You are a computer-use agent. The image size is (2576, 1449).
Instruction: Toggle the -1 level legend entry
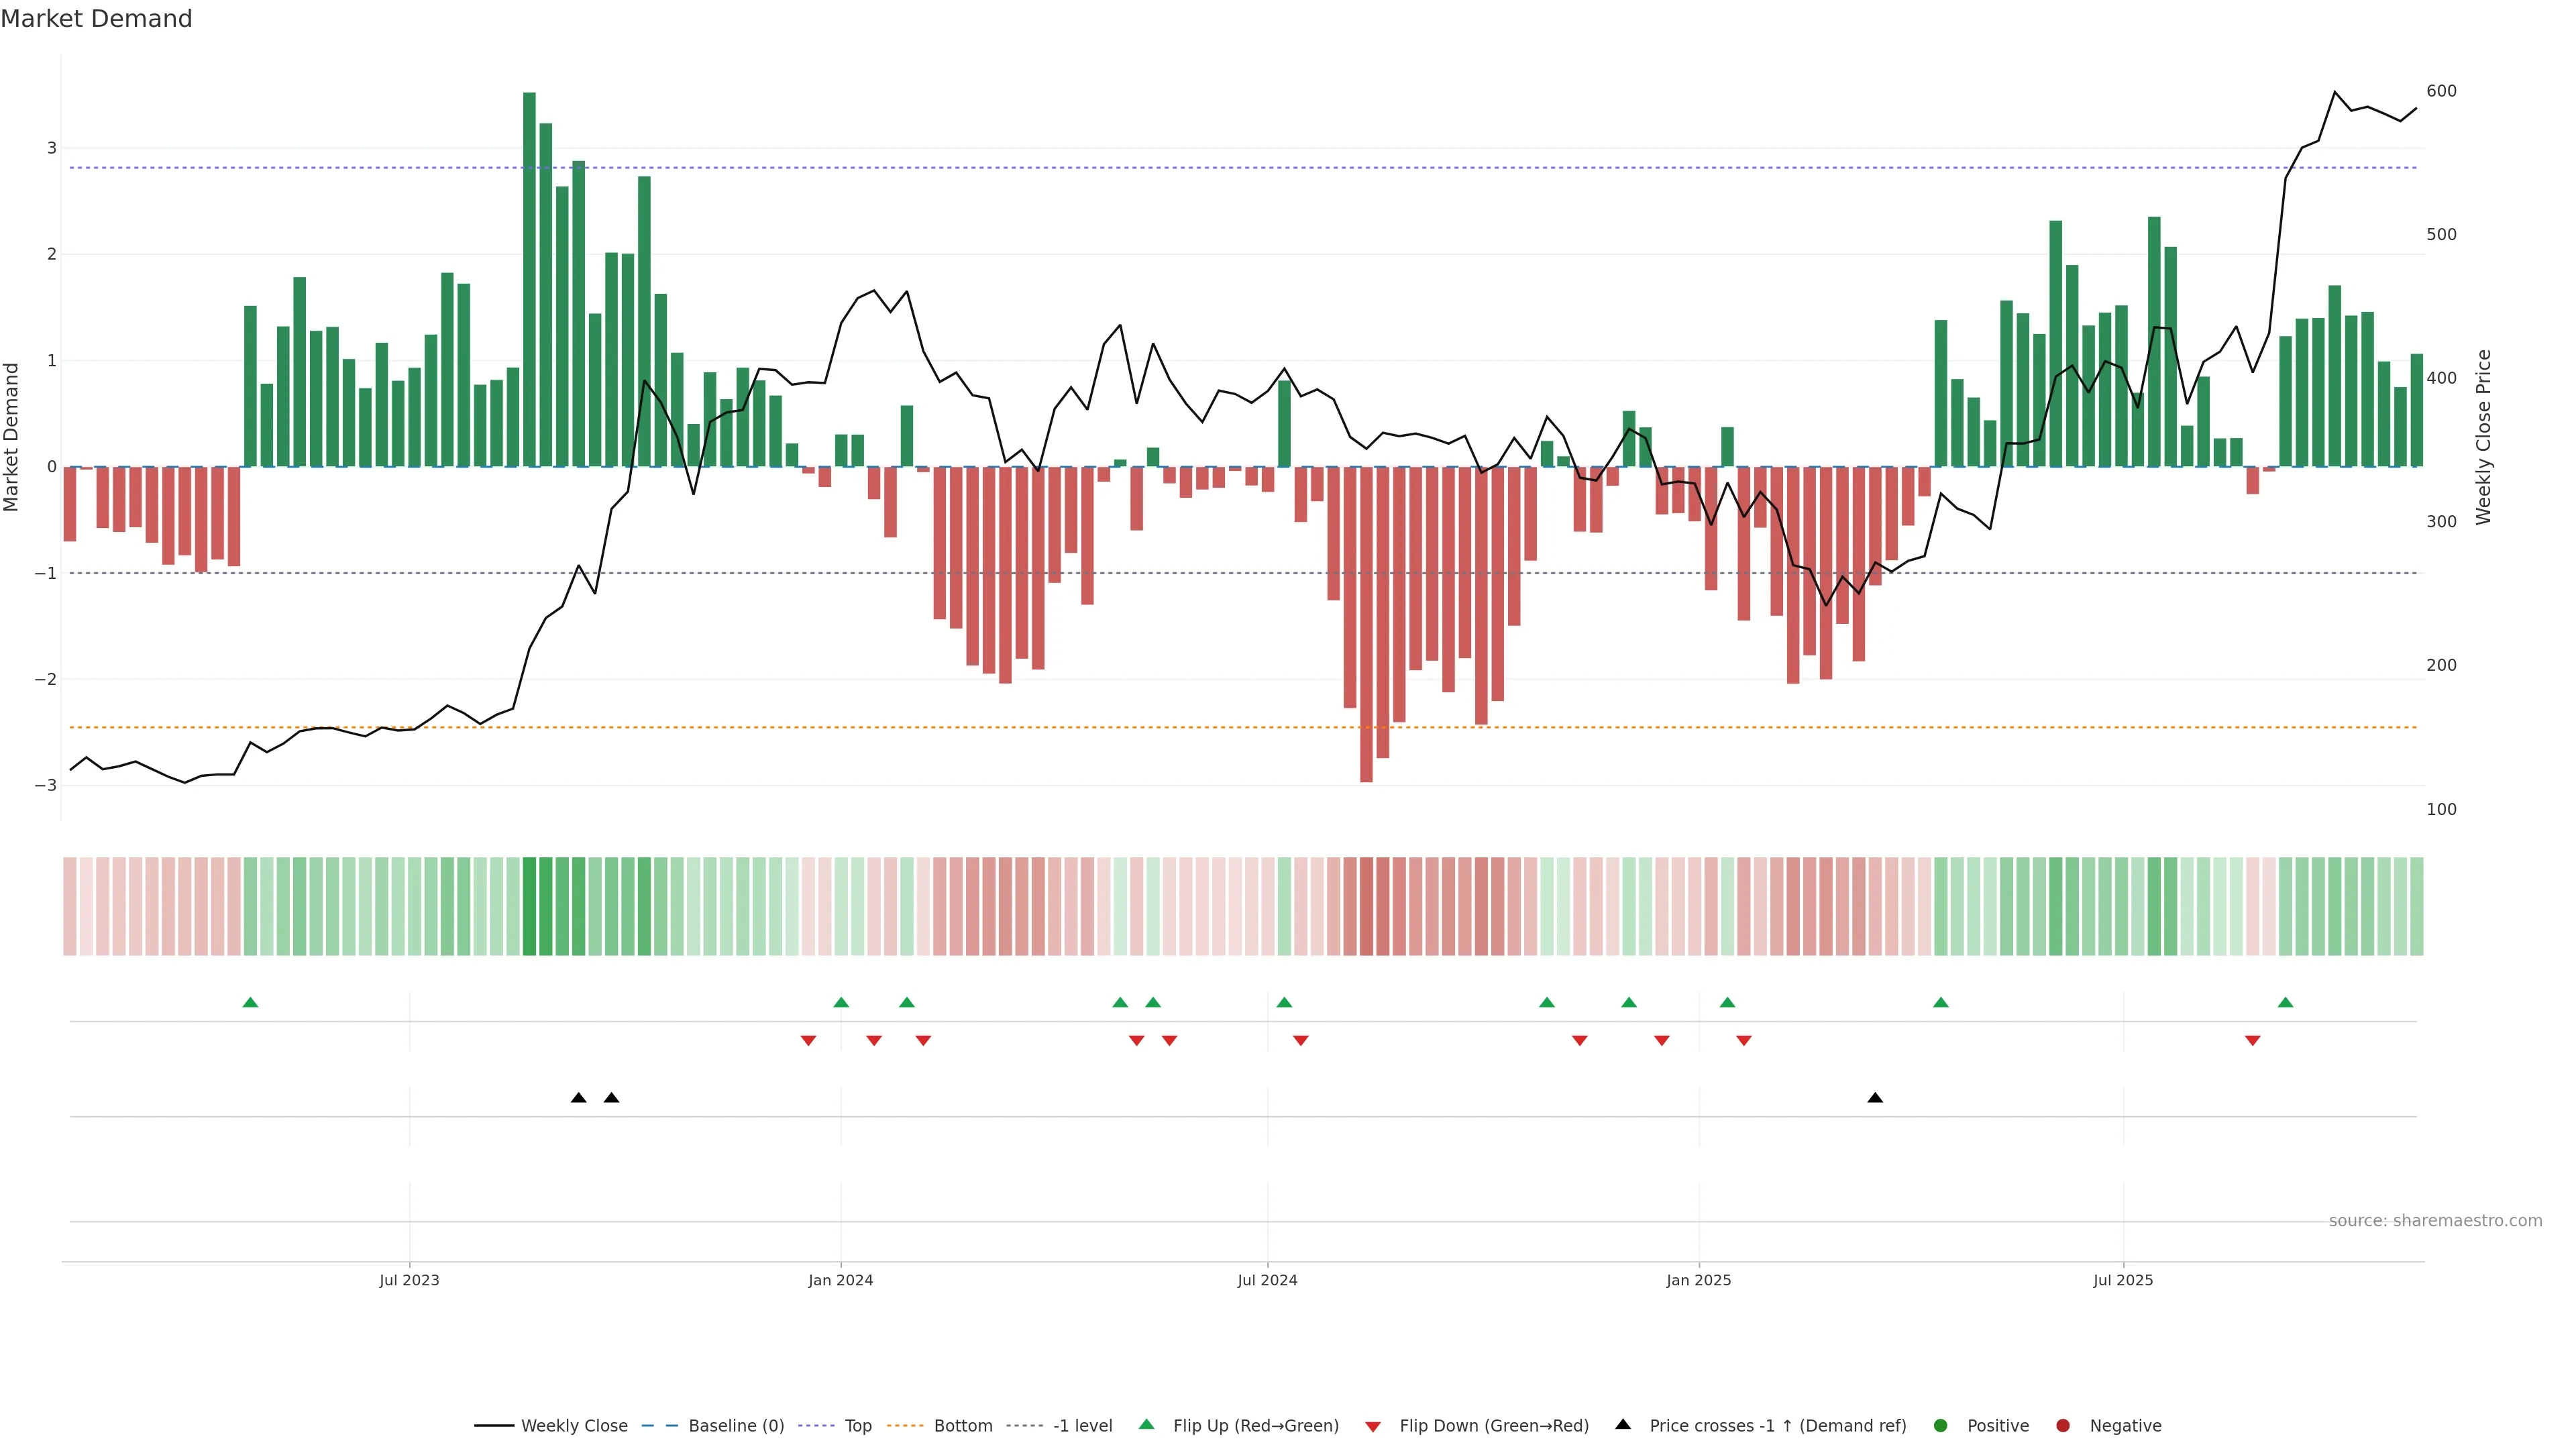tap(1082, 1425)
